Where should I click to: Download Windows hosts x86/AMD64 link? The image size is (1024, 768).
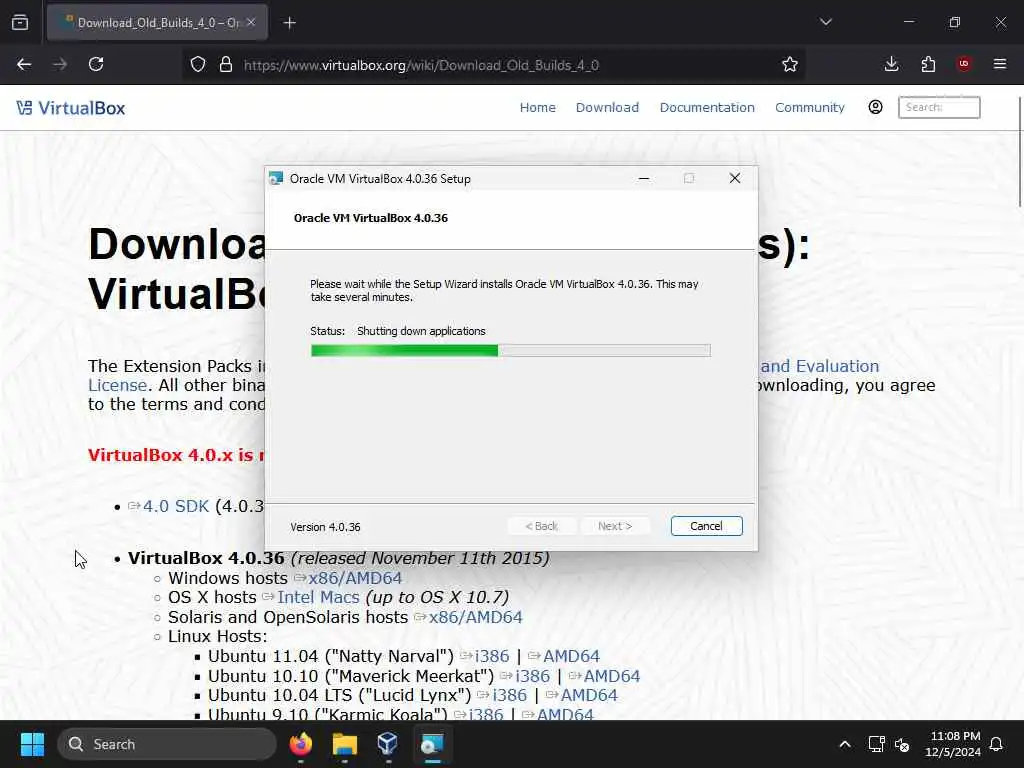[x=355, y=578]
